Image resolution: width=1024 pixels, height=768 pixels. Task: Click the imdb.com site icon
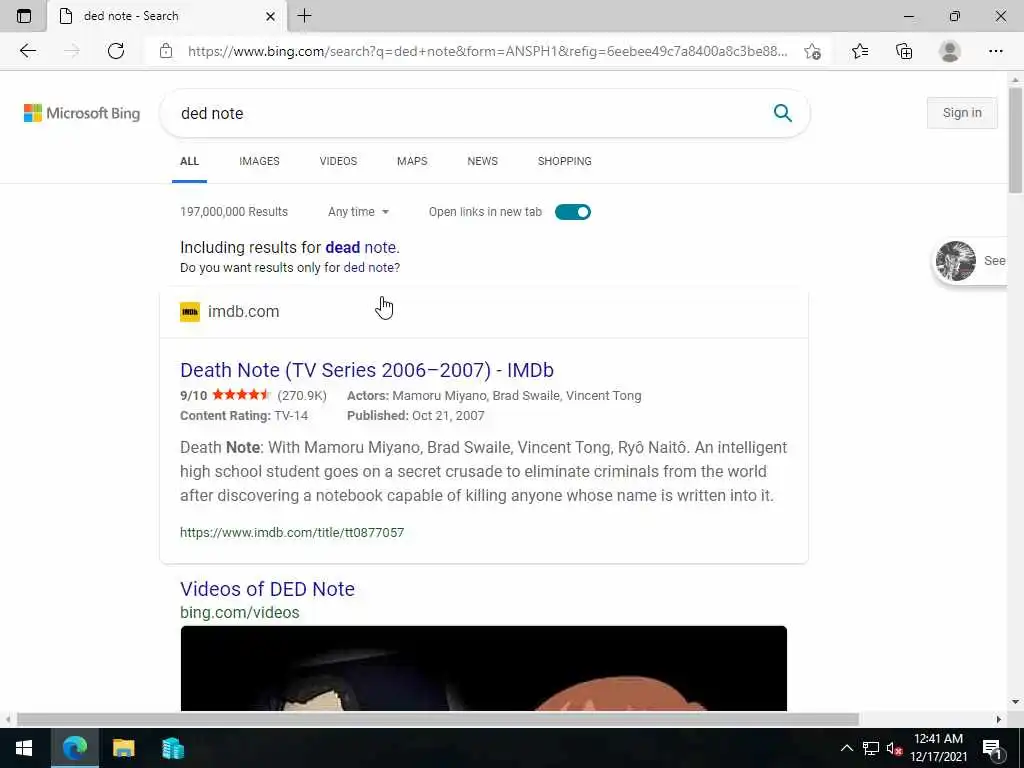[190, 312]
